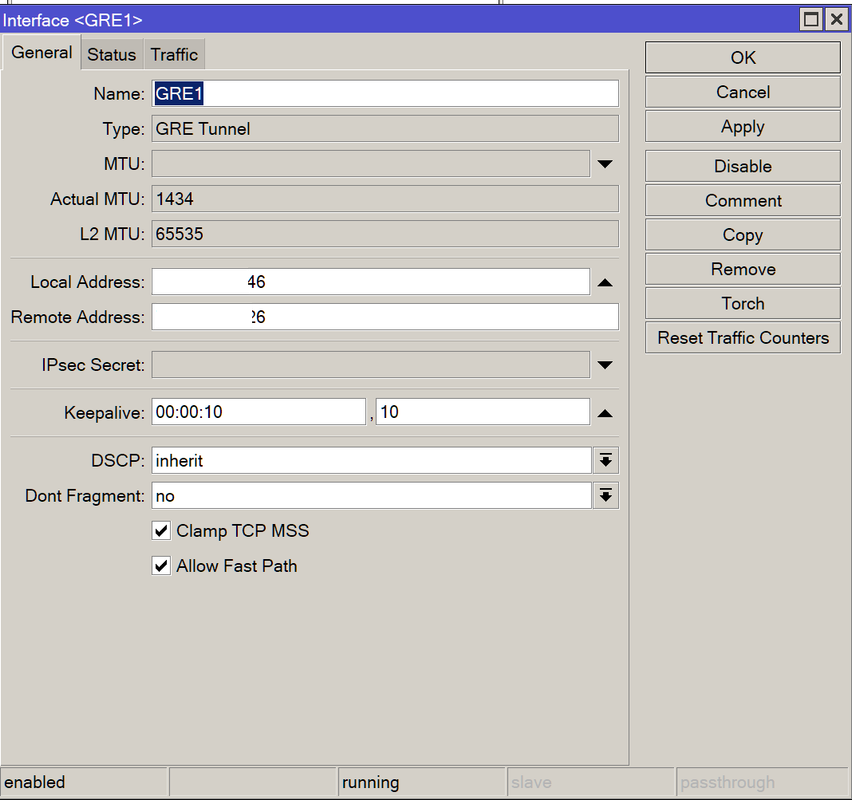Image resolution: width=852 pixels, height=800 pixels.
Task: Click the Actual MTU value 1434
Action: 385,199
